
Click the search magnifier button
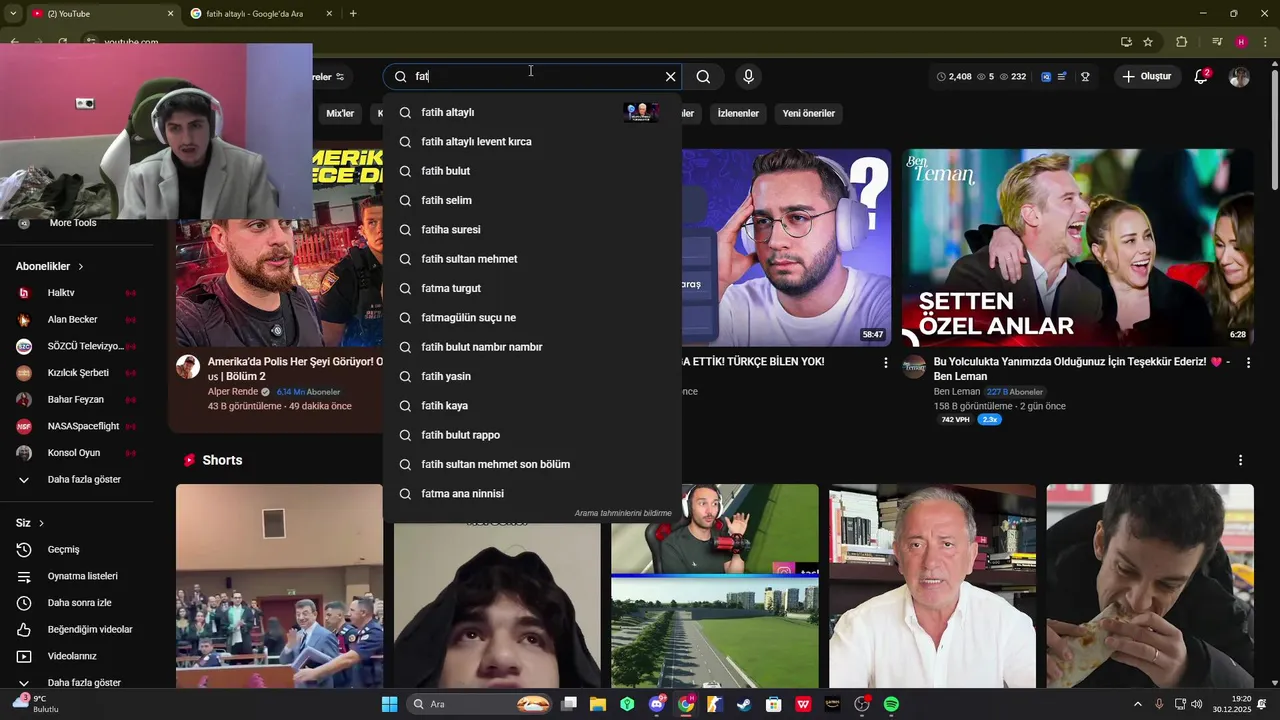(703, 76)
